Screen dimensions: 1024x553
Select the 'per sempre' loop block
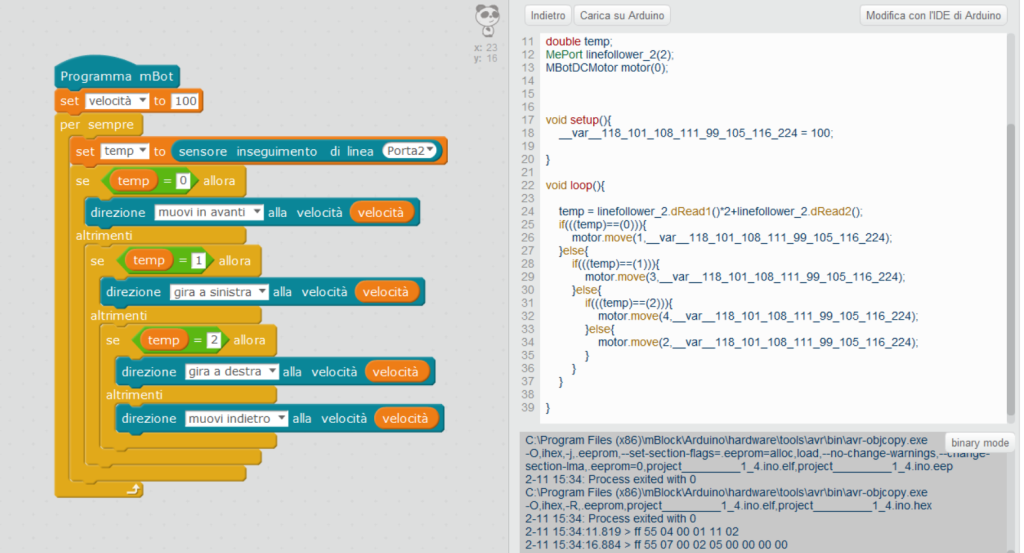click(x=98, y=124)
